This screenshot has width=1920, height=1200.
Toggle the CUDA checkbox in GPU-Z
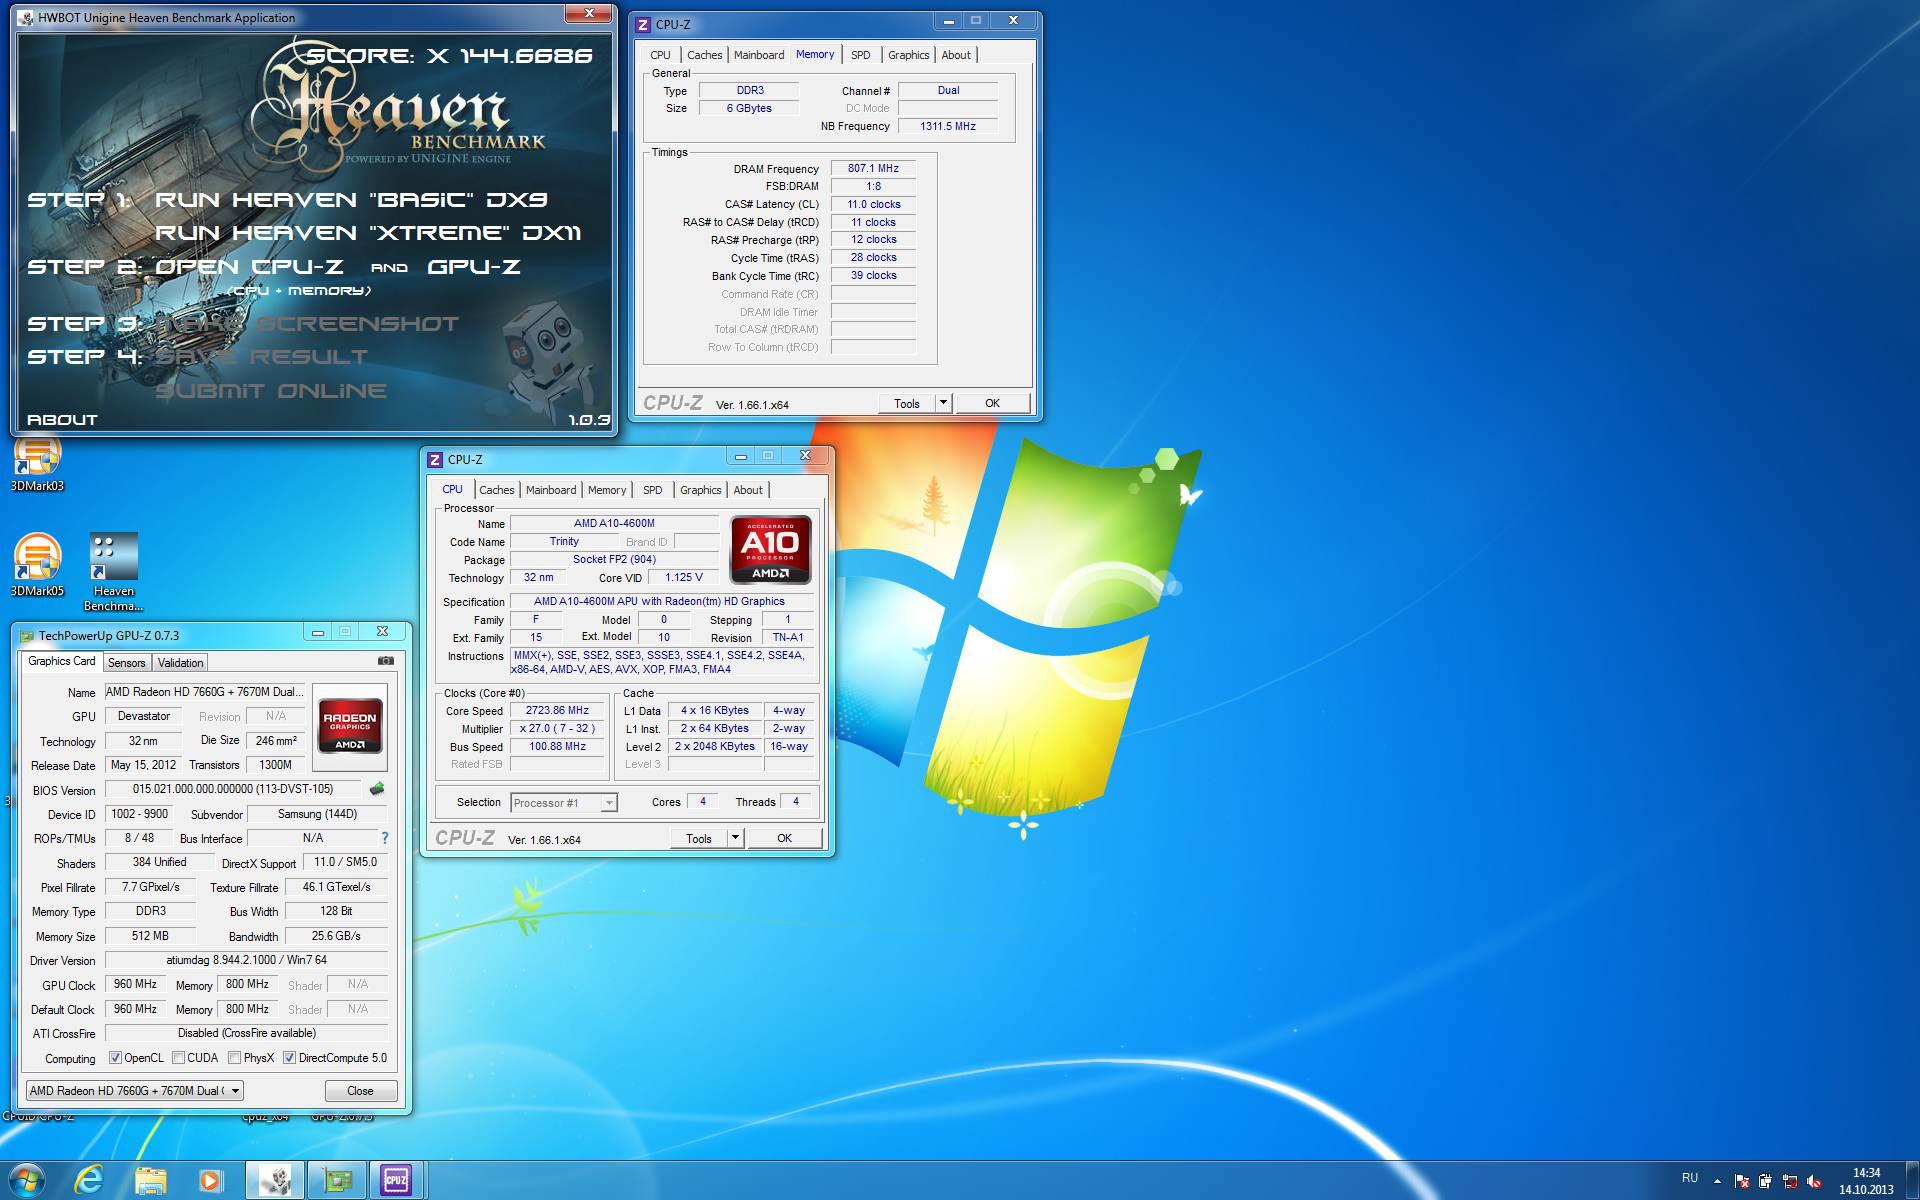tap(178, 1058)
